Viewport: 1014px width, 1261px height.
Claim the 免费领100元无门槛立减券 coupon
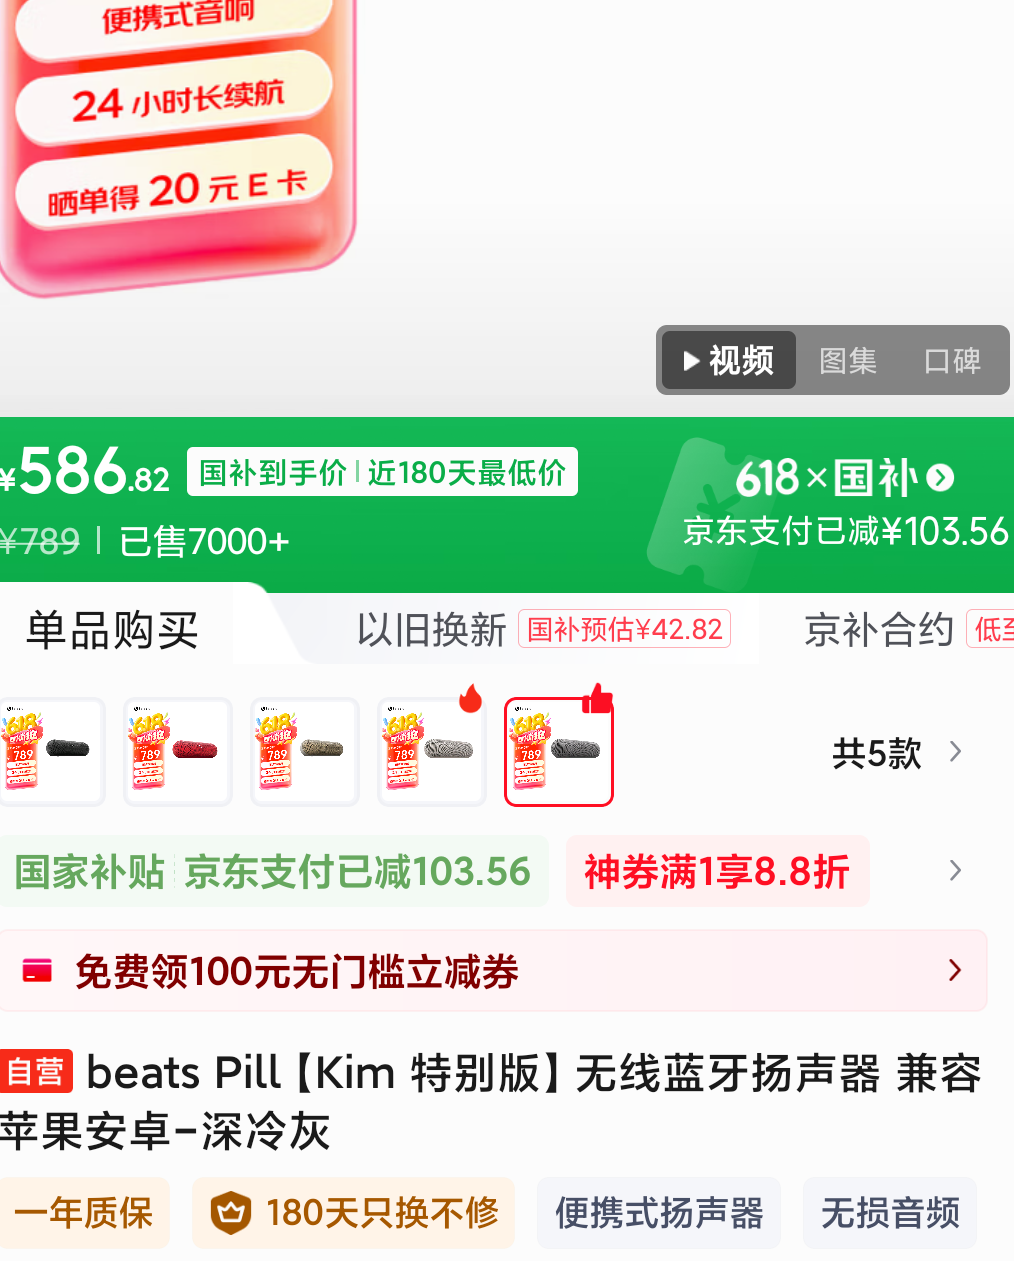point(493,970)
